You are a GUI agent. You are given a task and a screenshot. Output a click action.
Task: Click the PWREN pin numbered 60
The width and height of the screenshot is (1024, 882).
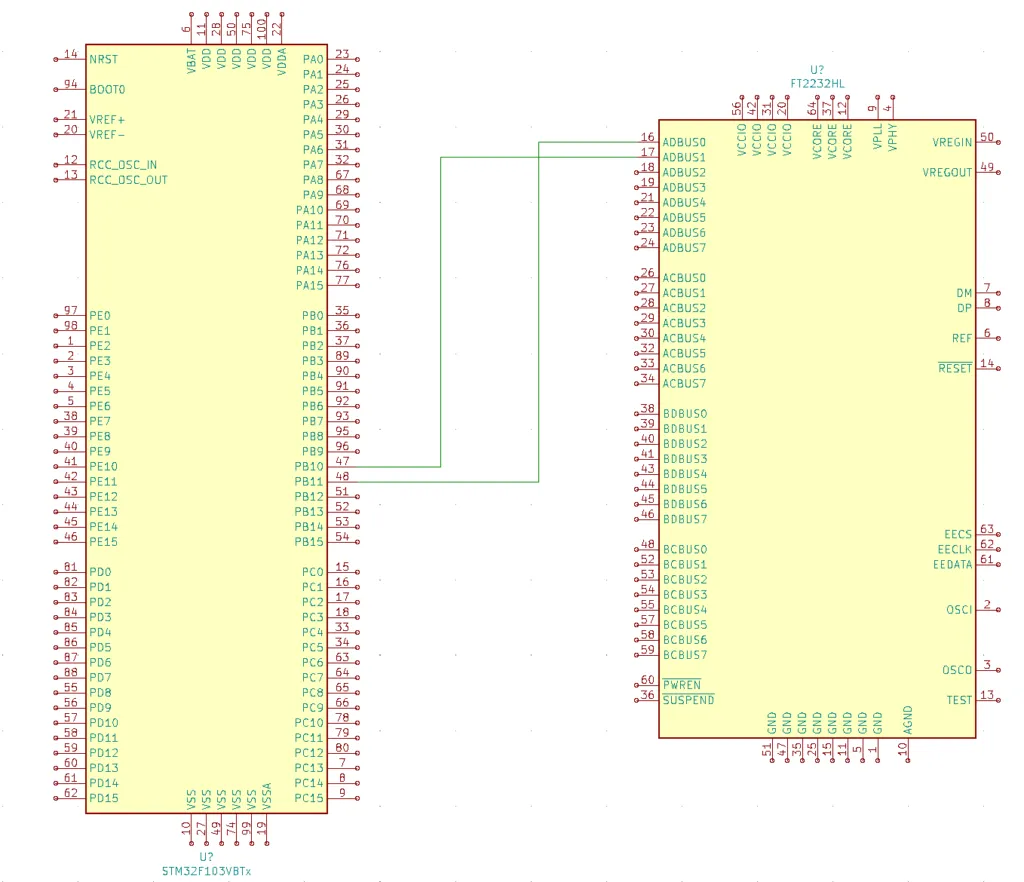point(647,685)
